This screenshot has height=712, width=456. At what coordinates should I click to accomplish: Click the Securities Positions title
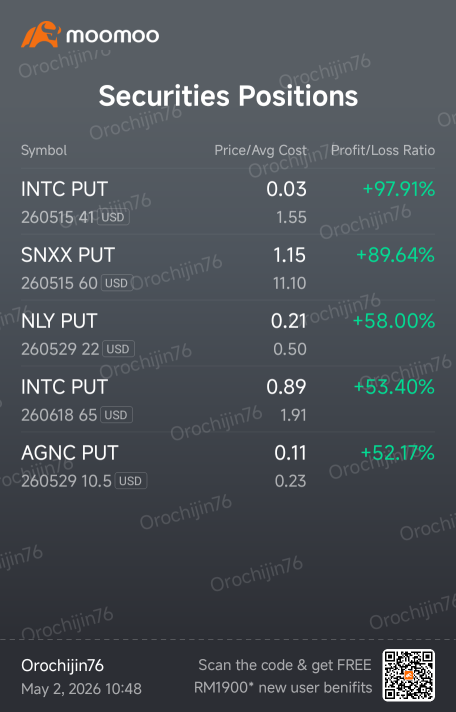click(228, 96)
